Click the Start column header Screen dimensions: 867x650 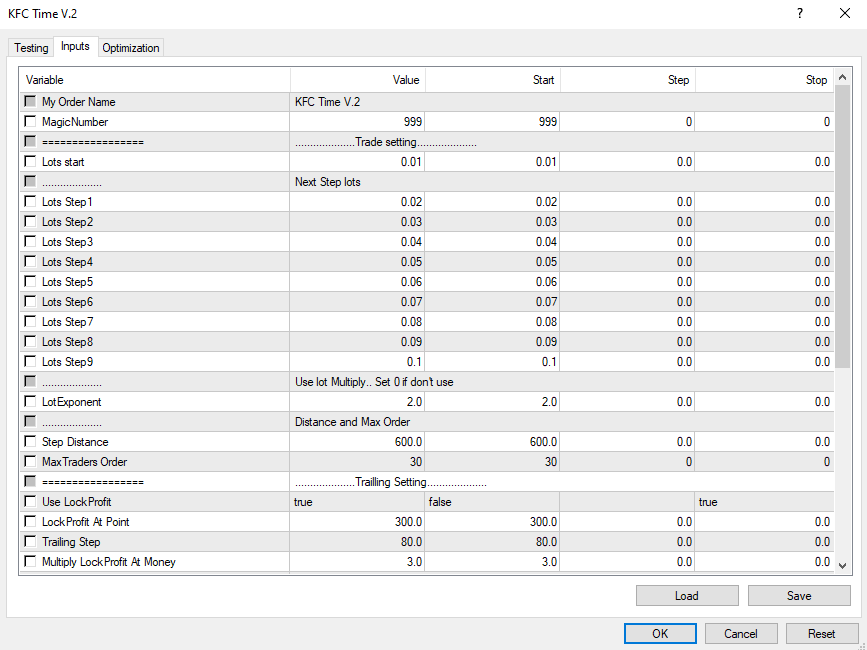(x=493, y=80)
